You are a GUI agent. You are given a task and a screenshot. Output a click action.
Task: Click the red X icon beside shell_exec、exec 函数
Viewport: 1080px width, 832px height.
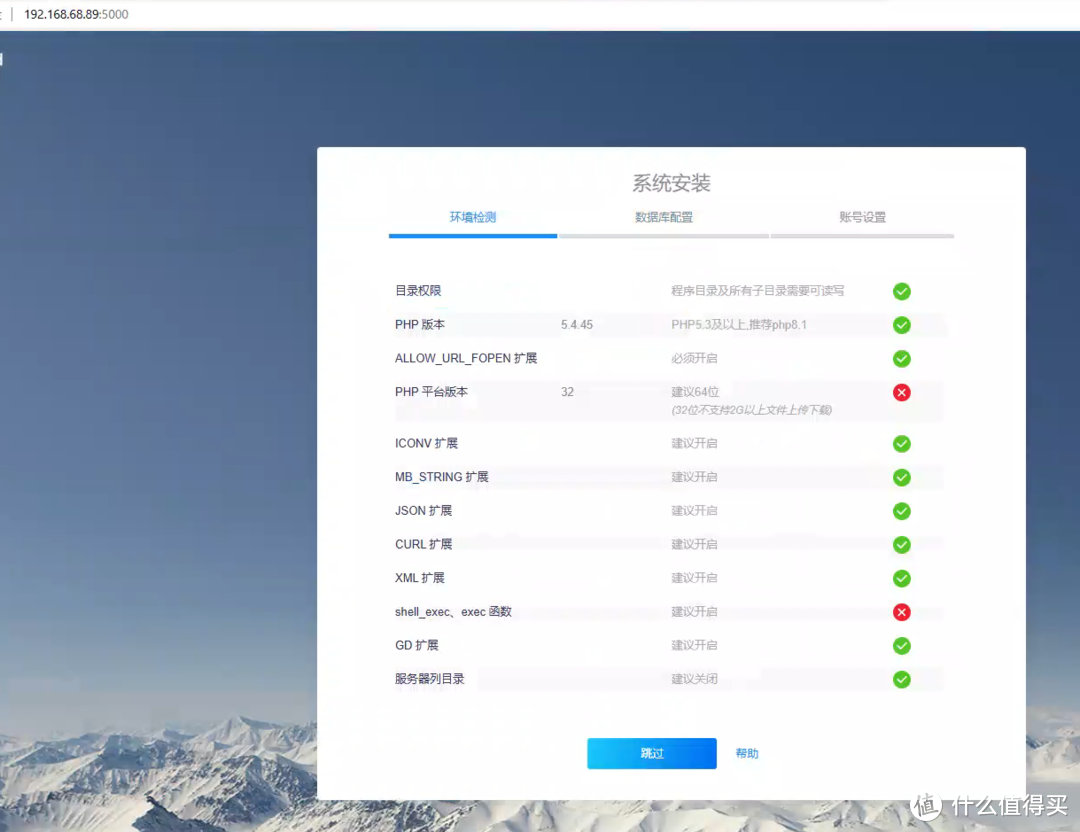coord(901,612)
